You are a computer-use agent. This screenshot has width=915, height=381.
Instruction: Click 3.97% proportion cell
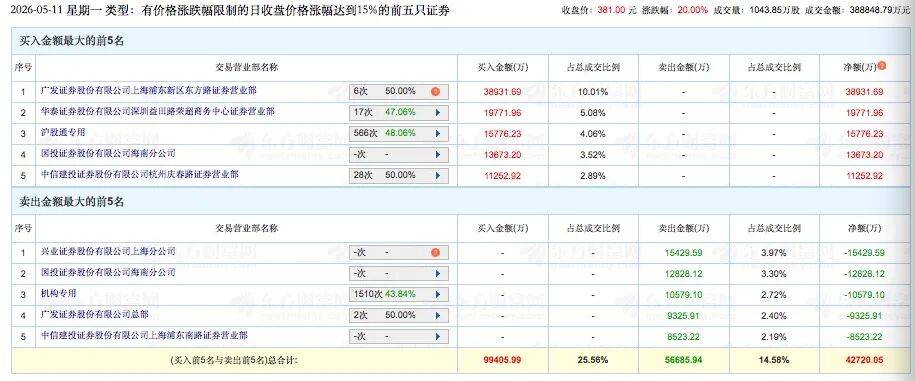[774, 253]
